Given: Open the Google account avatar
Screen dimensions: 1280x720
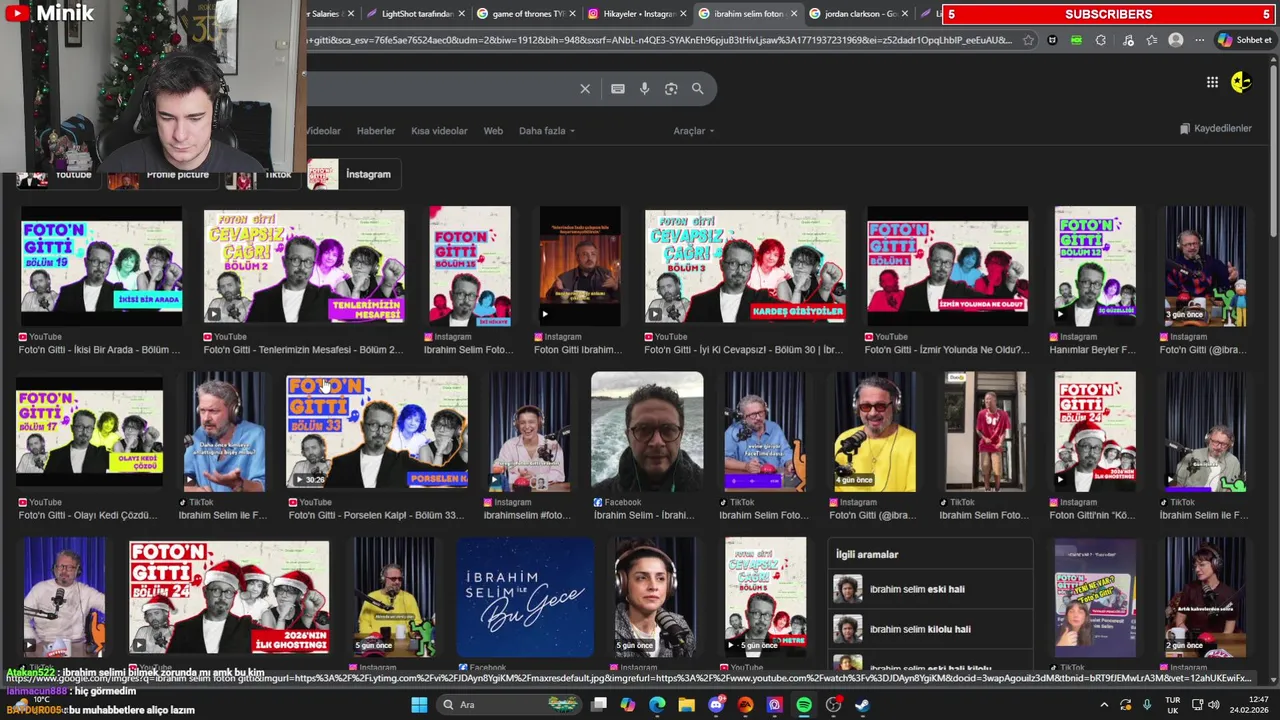Looking at the screenshot, I should (x=1241, y=82).
